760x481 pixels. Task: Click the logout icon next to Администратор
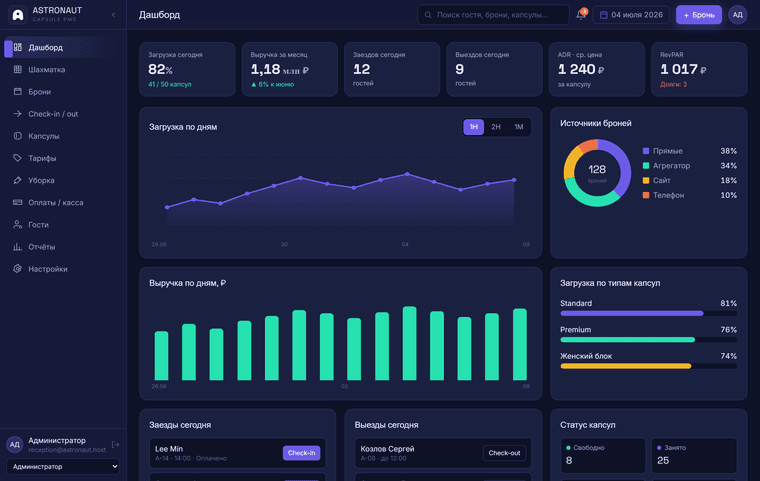coord(115,445)
